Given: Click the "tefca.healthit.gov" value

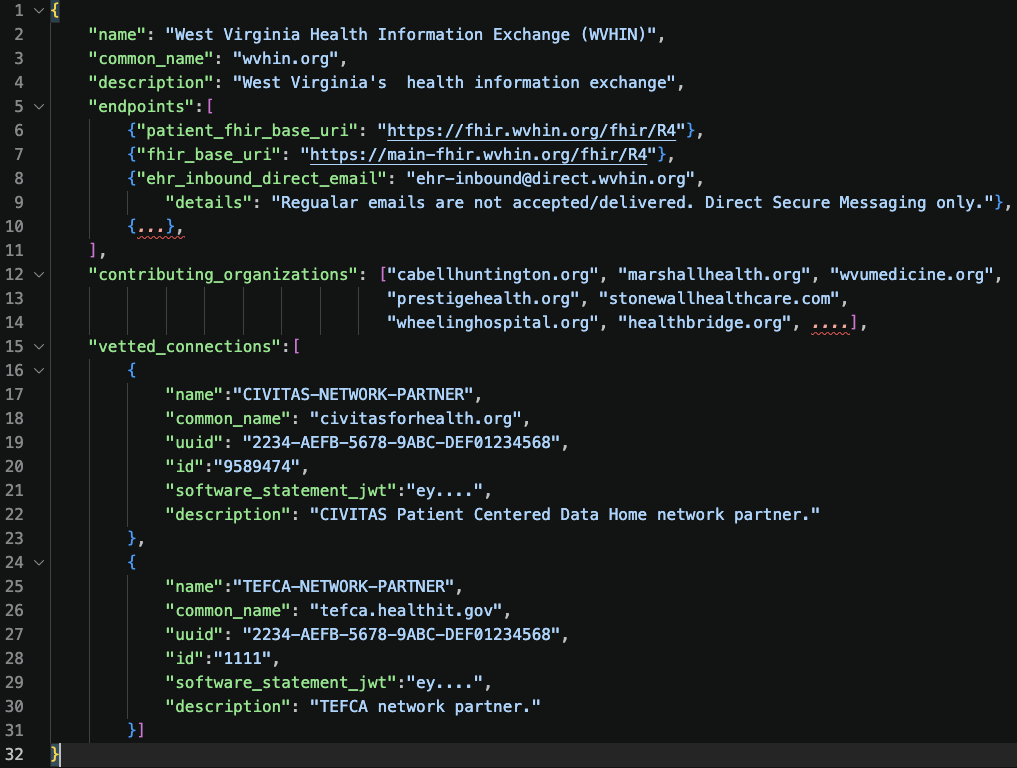Looking at the screenshot, I should 406,610.
